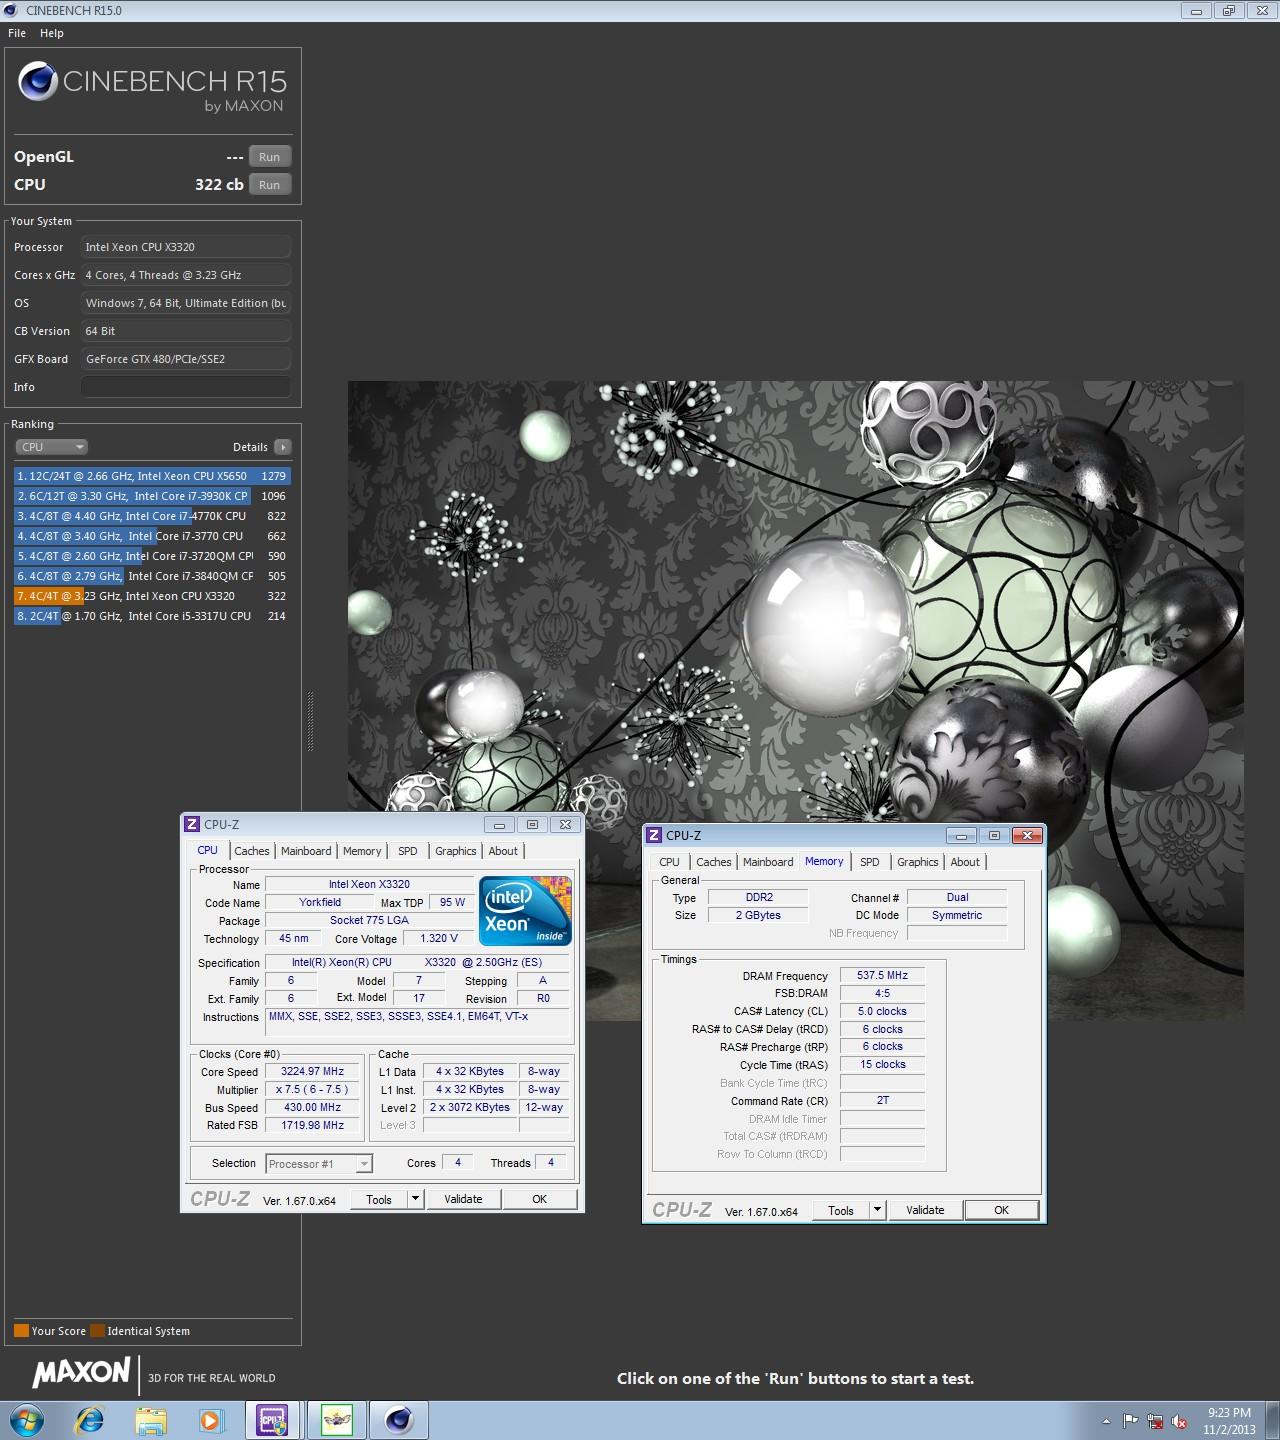Expand ranking Details arrow button

click(x=283, y=447)
